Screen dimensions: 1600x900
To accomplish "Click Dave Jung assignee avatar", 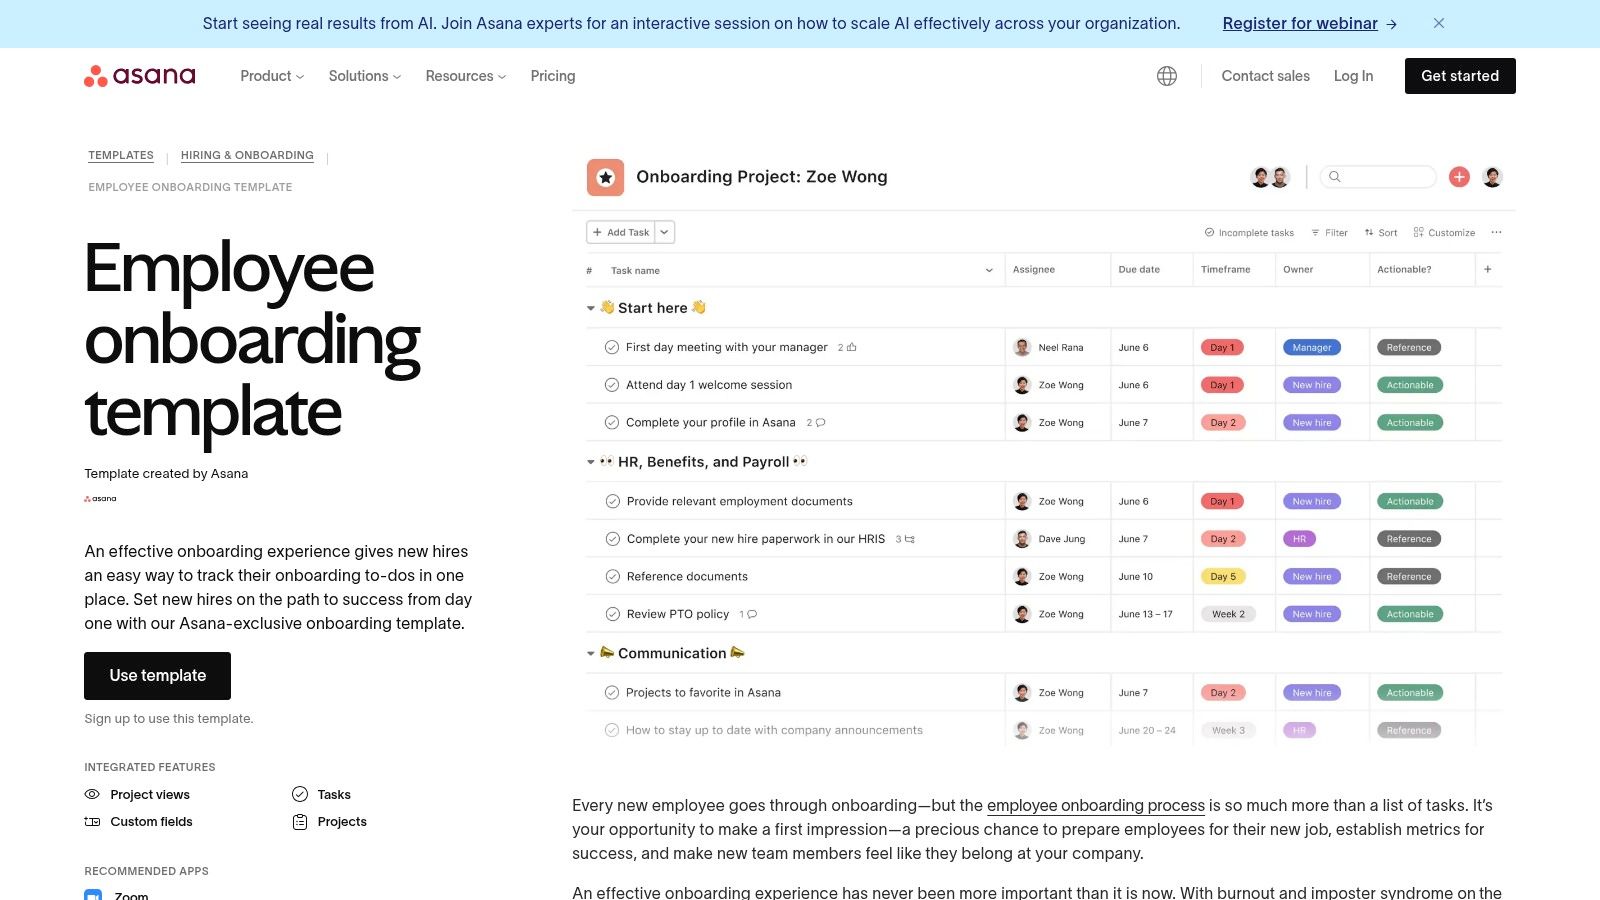I will pos(1022,539).
